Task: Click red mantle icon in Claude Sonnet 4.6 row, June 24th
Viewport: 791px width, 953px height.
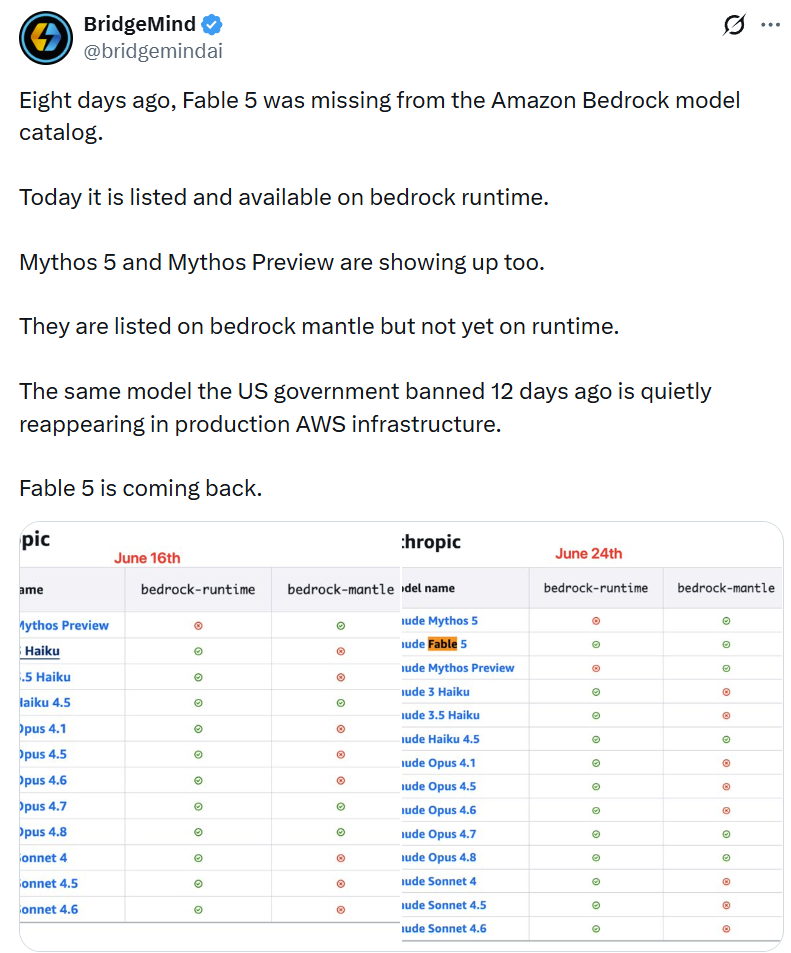Action: point(726,929)
